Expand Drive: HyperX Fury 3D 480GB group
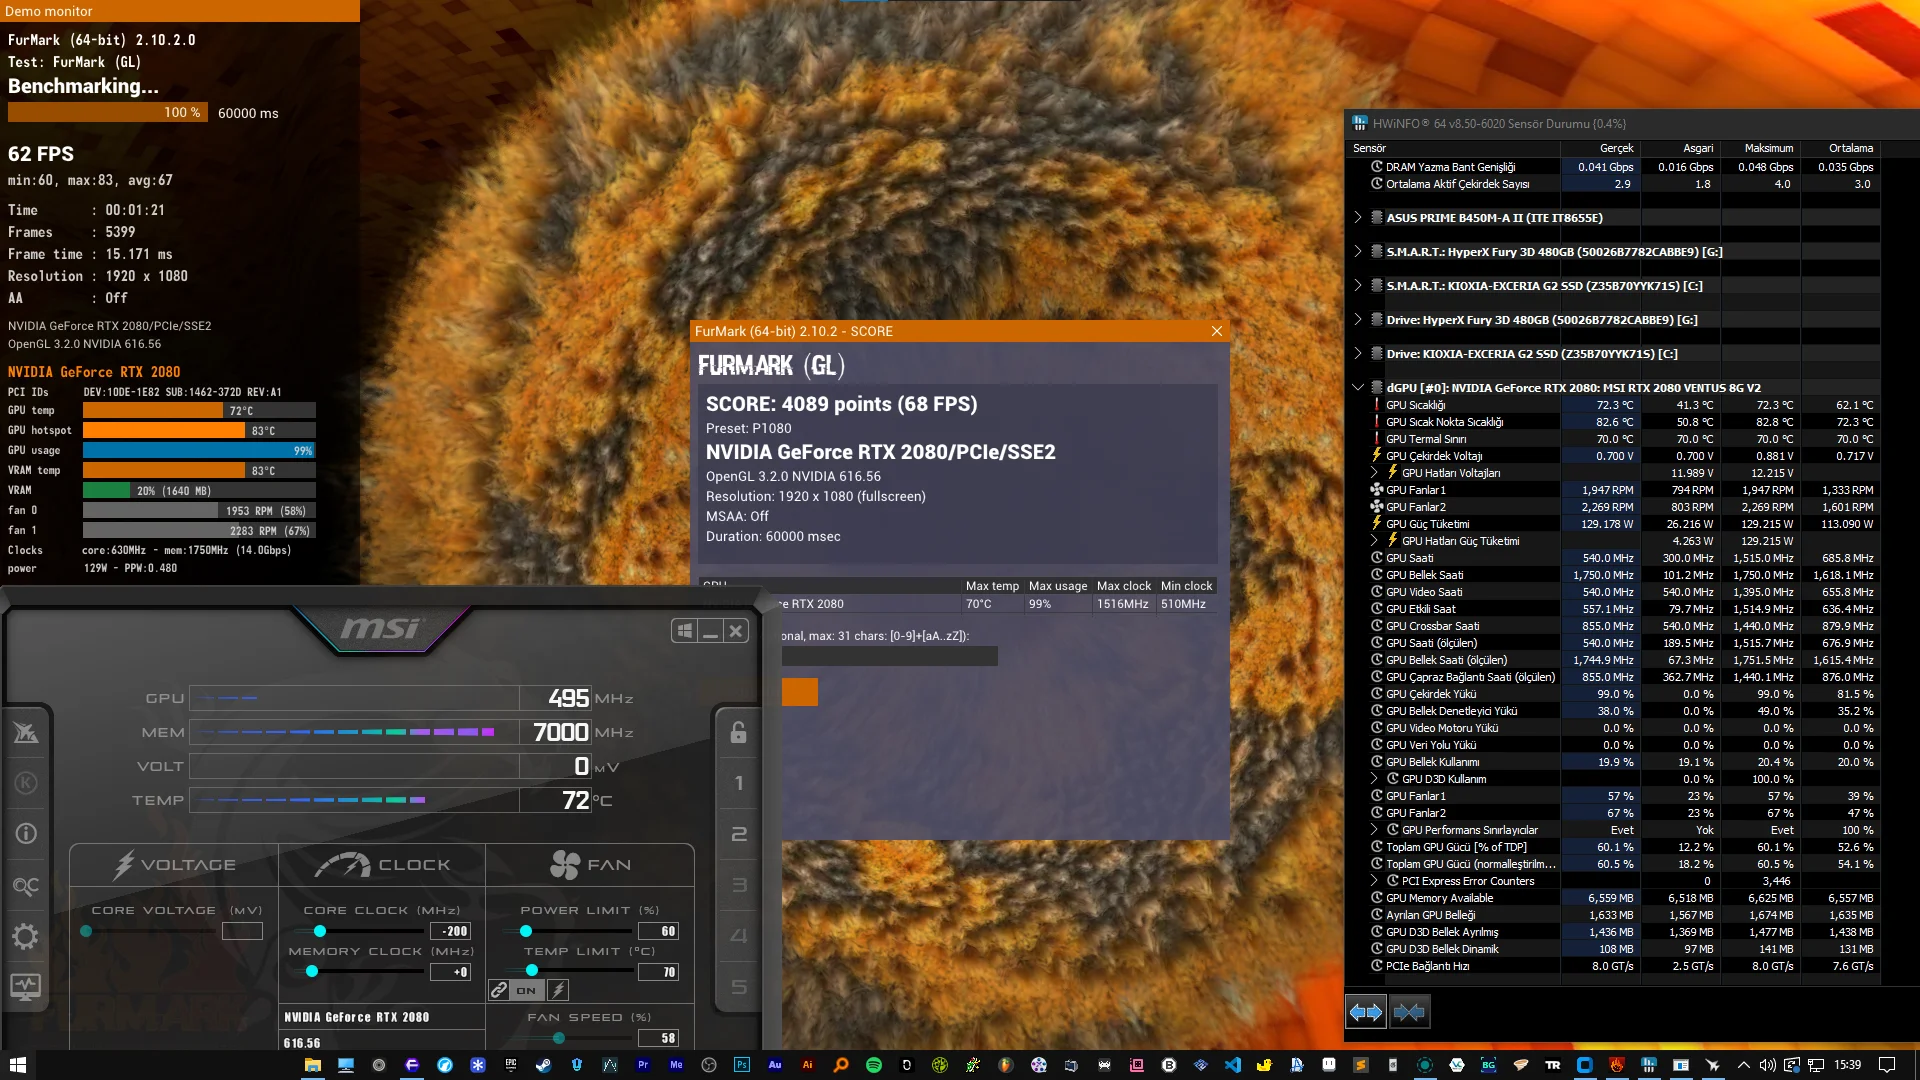The height and width of the screenshot is (1080, 1920). [1357, 319]
